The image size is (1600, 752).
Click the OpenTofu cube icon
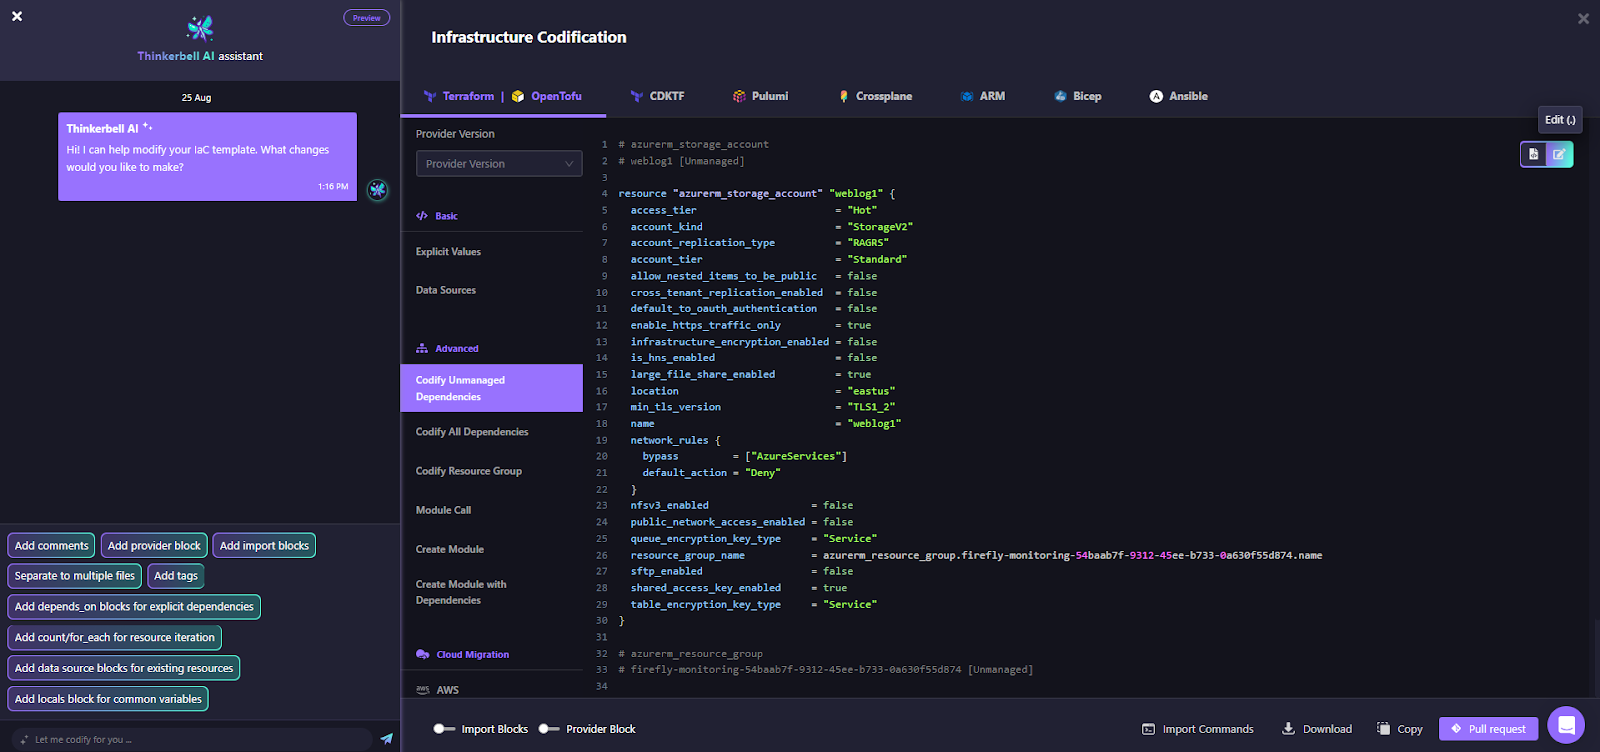[518, 96]
